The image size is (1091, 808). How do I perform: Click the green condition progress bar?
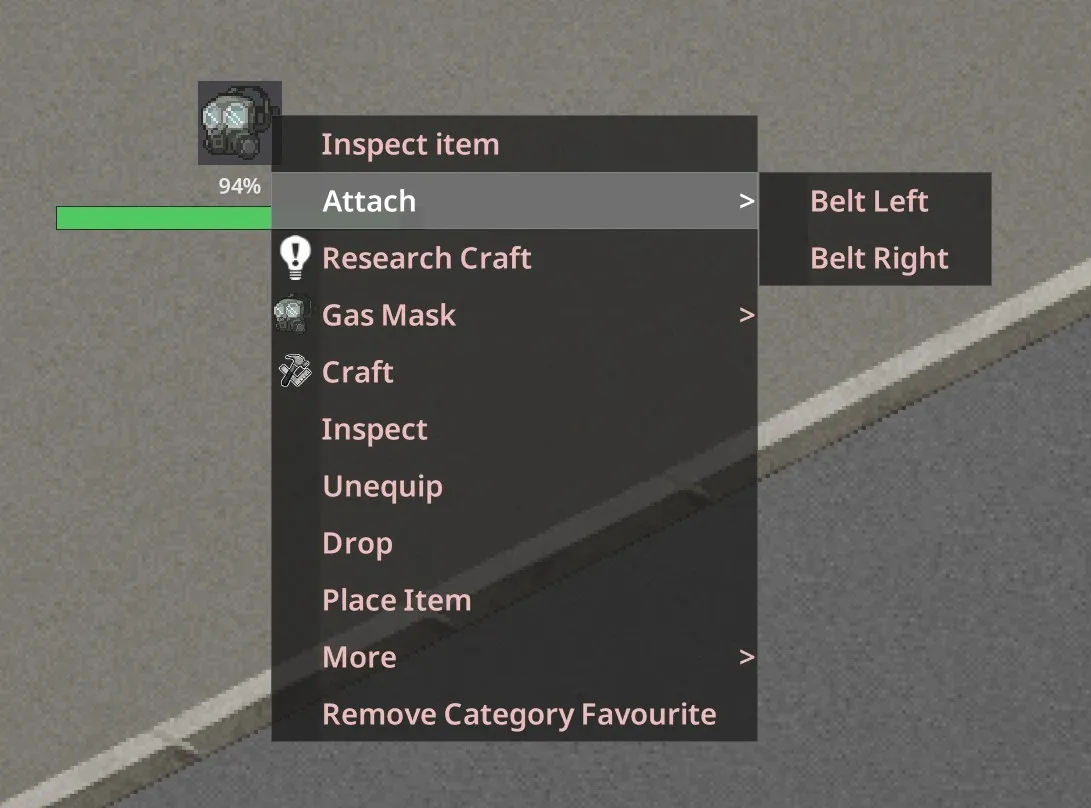tap(164, 218)
